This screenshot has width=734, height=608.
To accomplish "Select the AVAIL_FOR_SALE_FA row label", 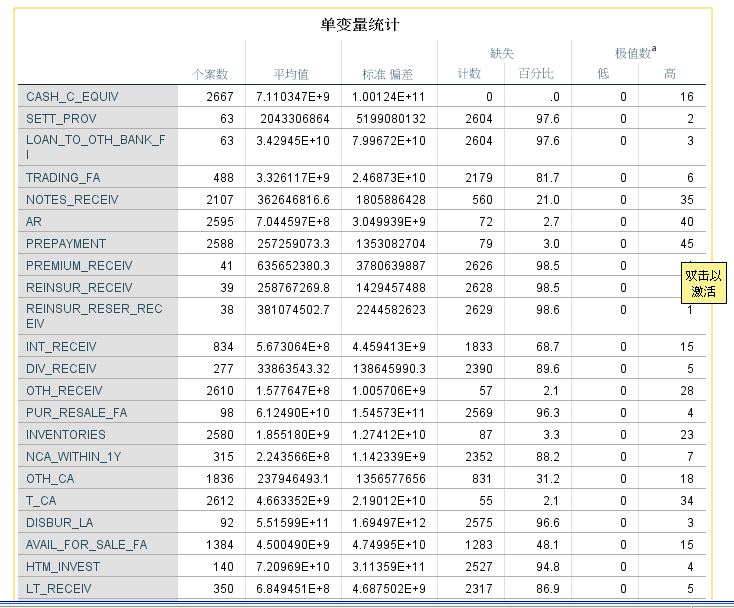I will pos(87,544).
